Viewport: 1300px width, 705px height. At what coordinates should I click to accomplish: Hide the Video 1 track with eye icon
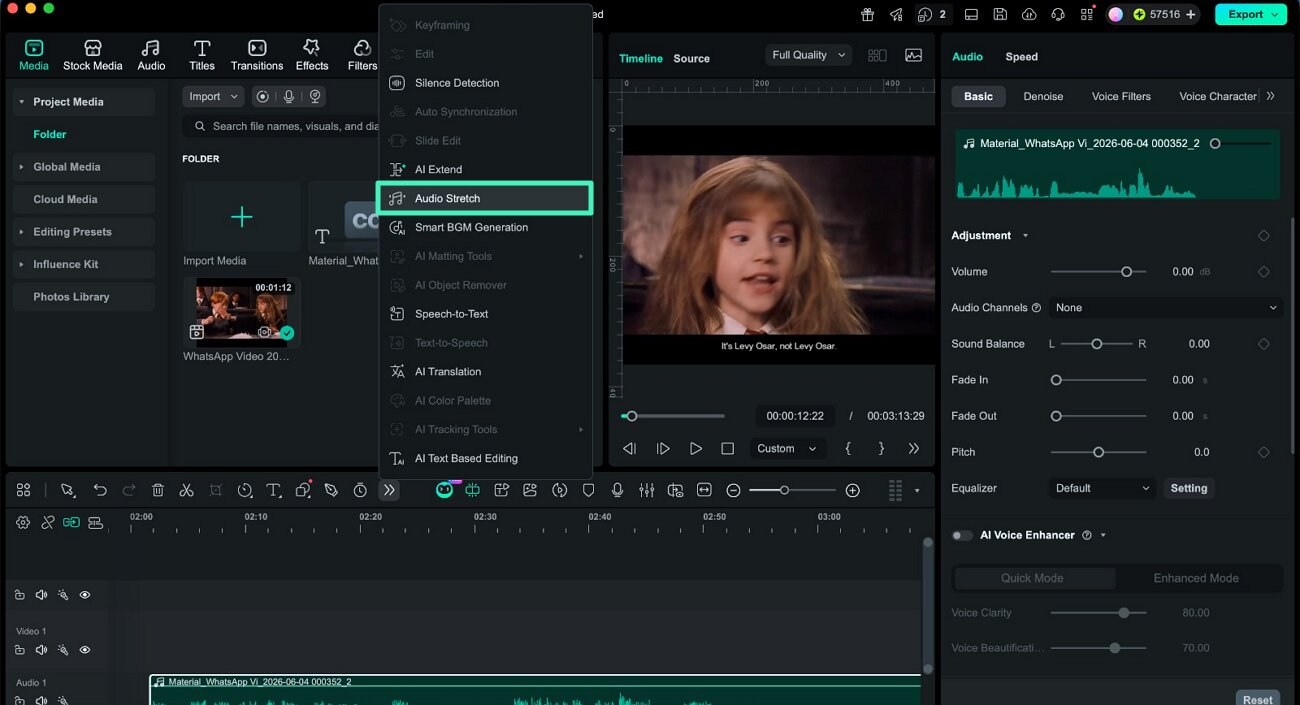(x=85, y=650)
